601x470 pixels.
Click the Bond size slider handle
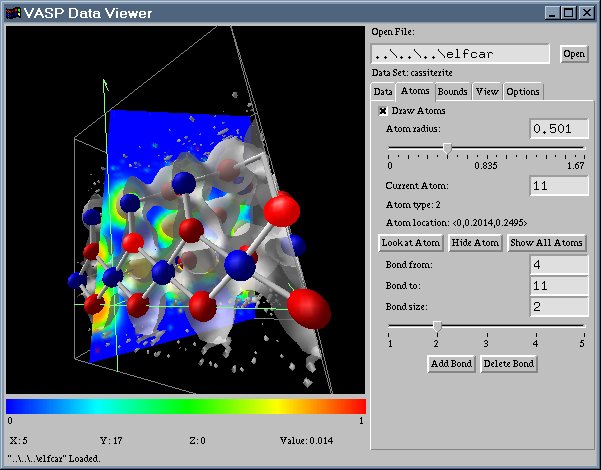coord(437,327)
